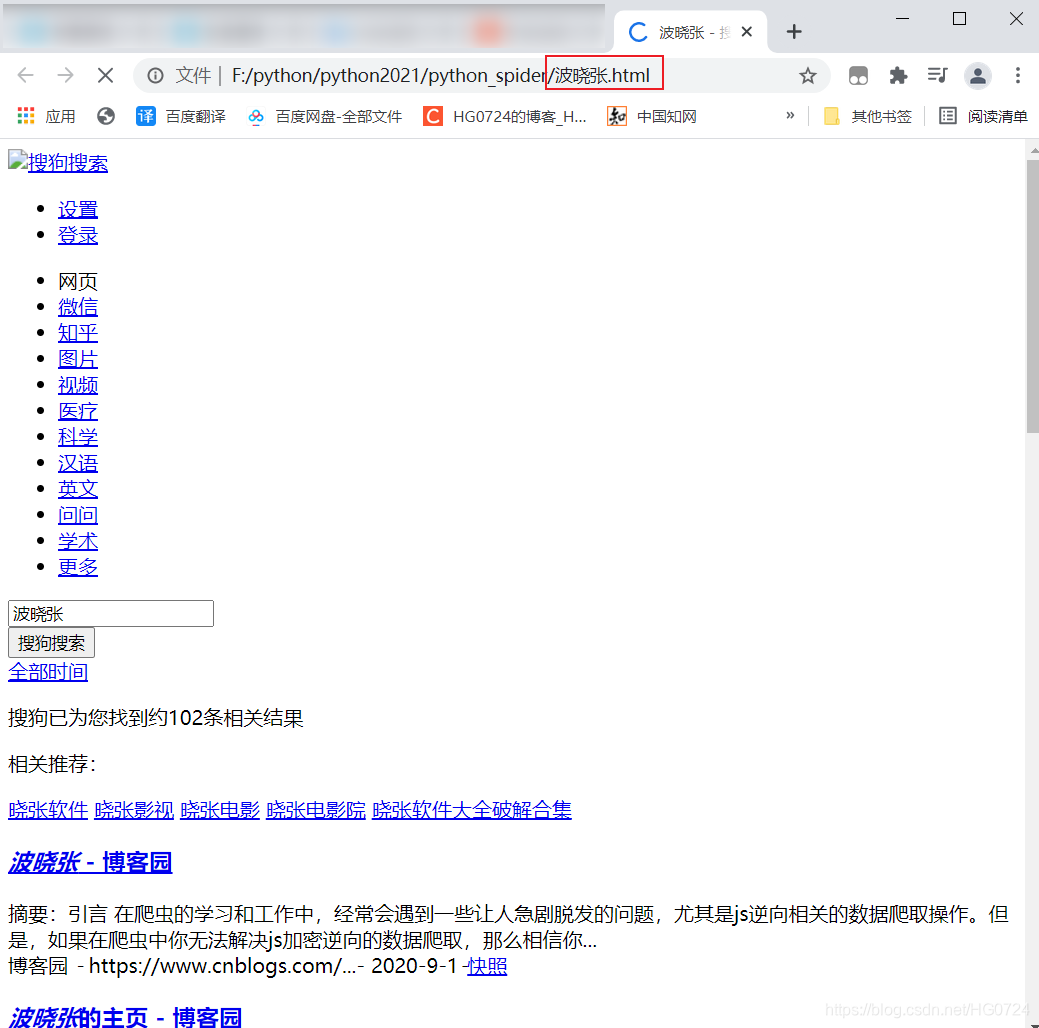
Task: Expand the bookmarks overflow chevron
Action: point(790,115)
